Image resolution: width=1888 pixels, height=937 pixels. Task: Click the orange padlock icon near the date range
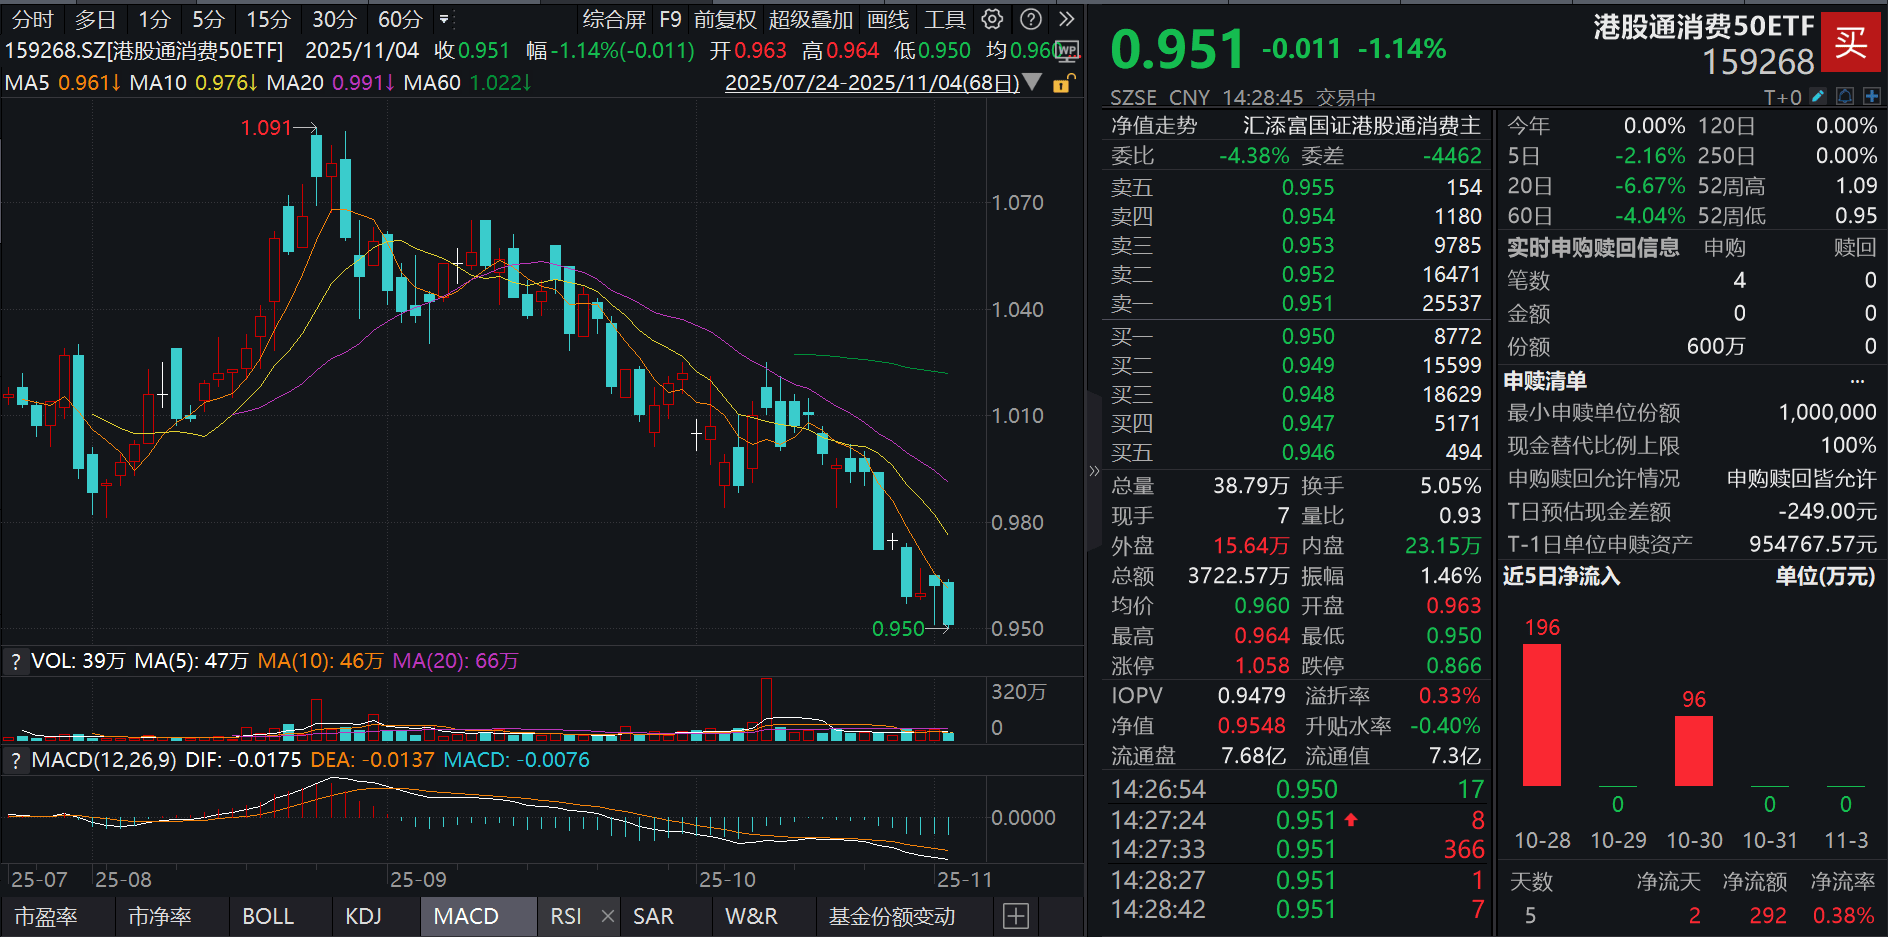[1063, 83]
